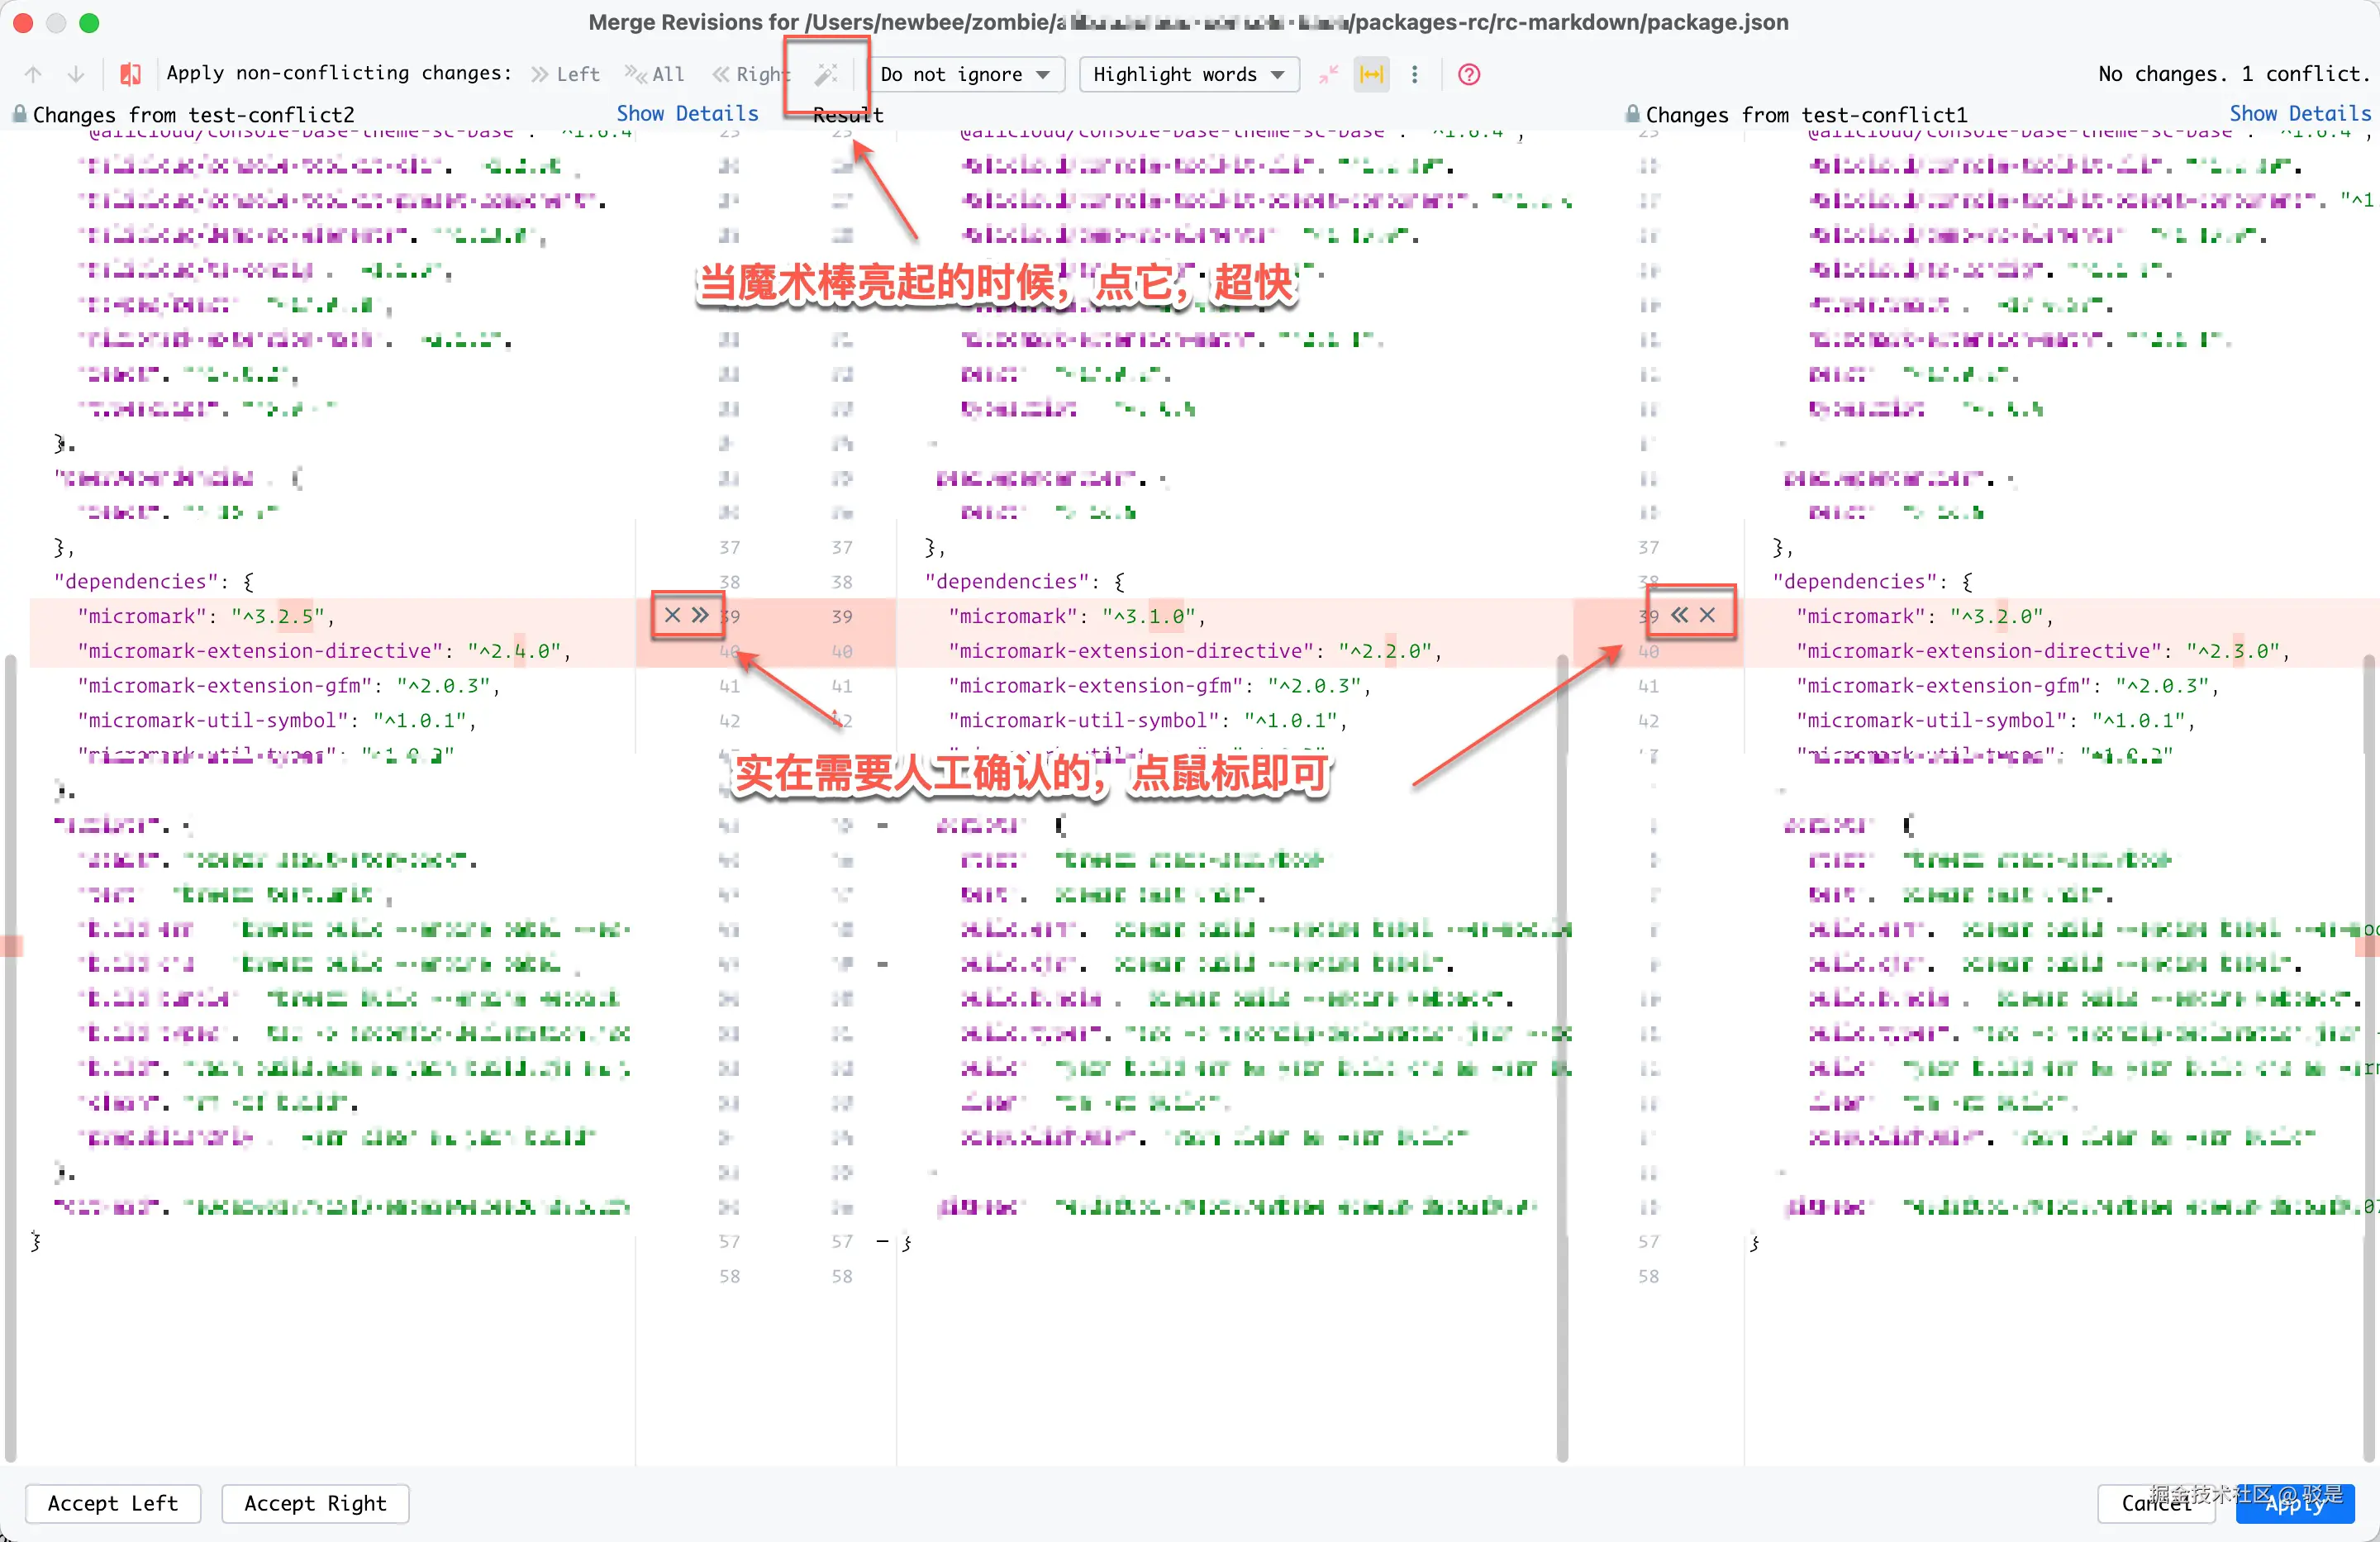Click the compare contents icon in toolbar

pos(130,74)
